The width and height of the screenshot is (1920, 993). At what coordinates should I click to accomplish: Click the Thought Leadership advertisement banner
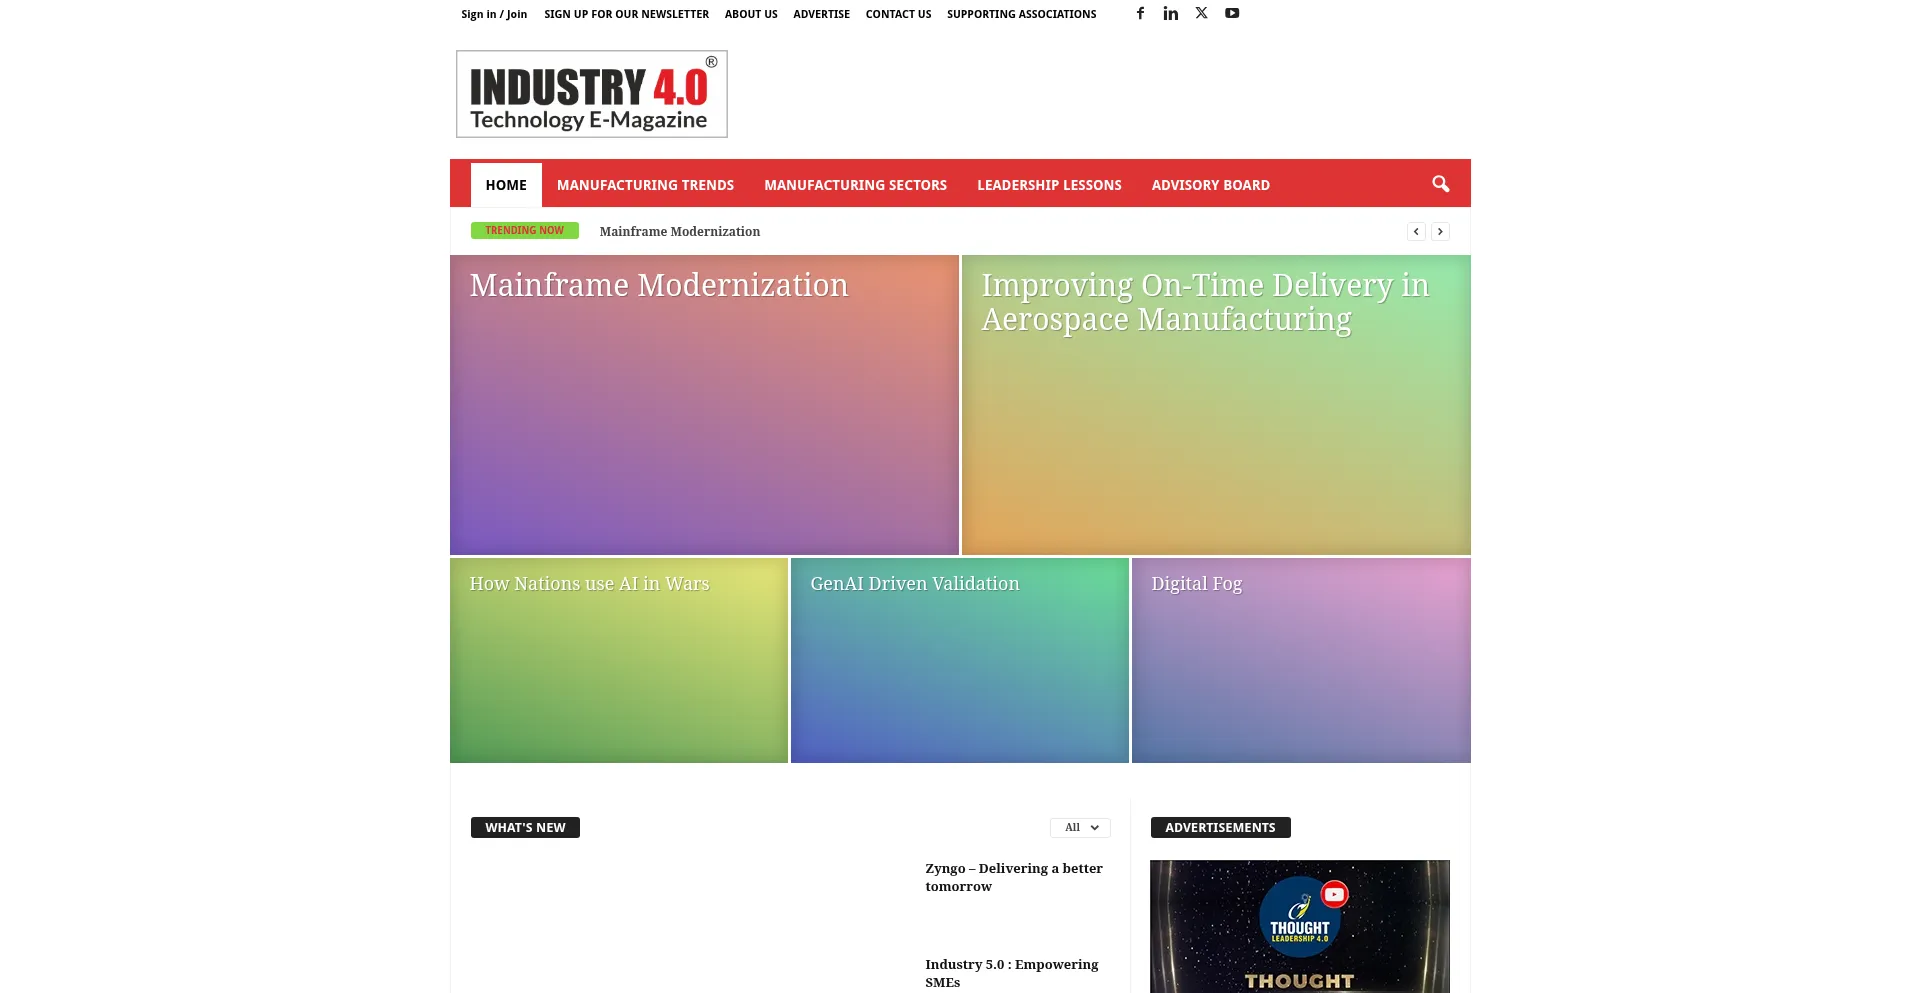pyautogui.click(x=1300, y=926)
